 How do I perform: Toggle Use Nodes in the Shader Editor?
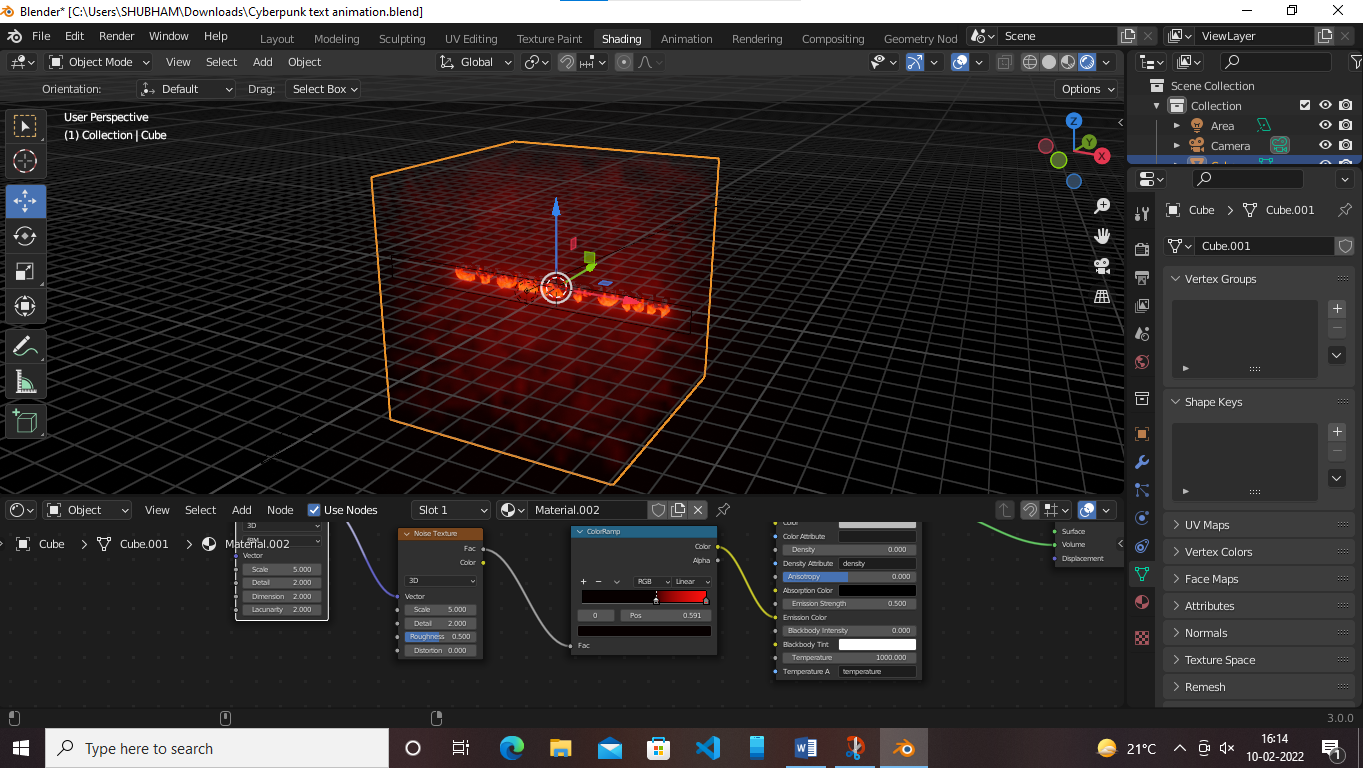click(x=316, y=510)
